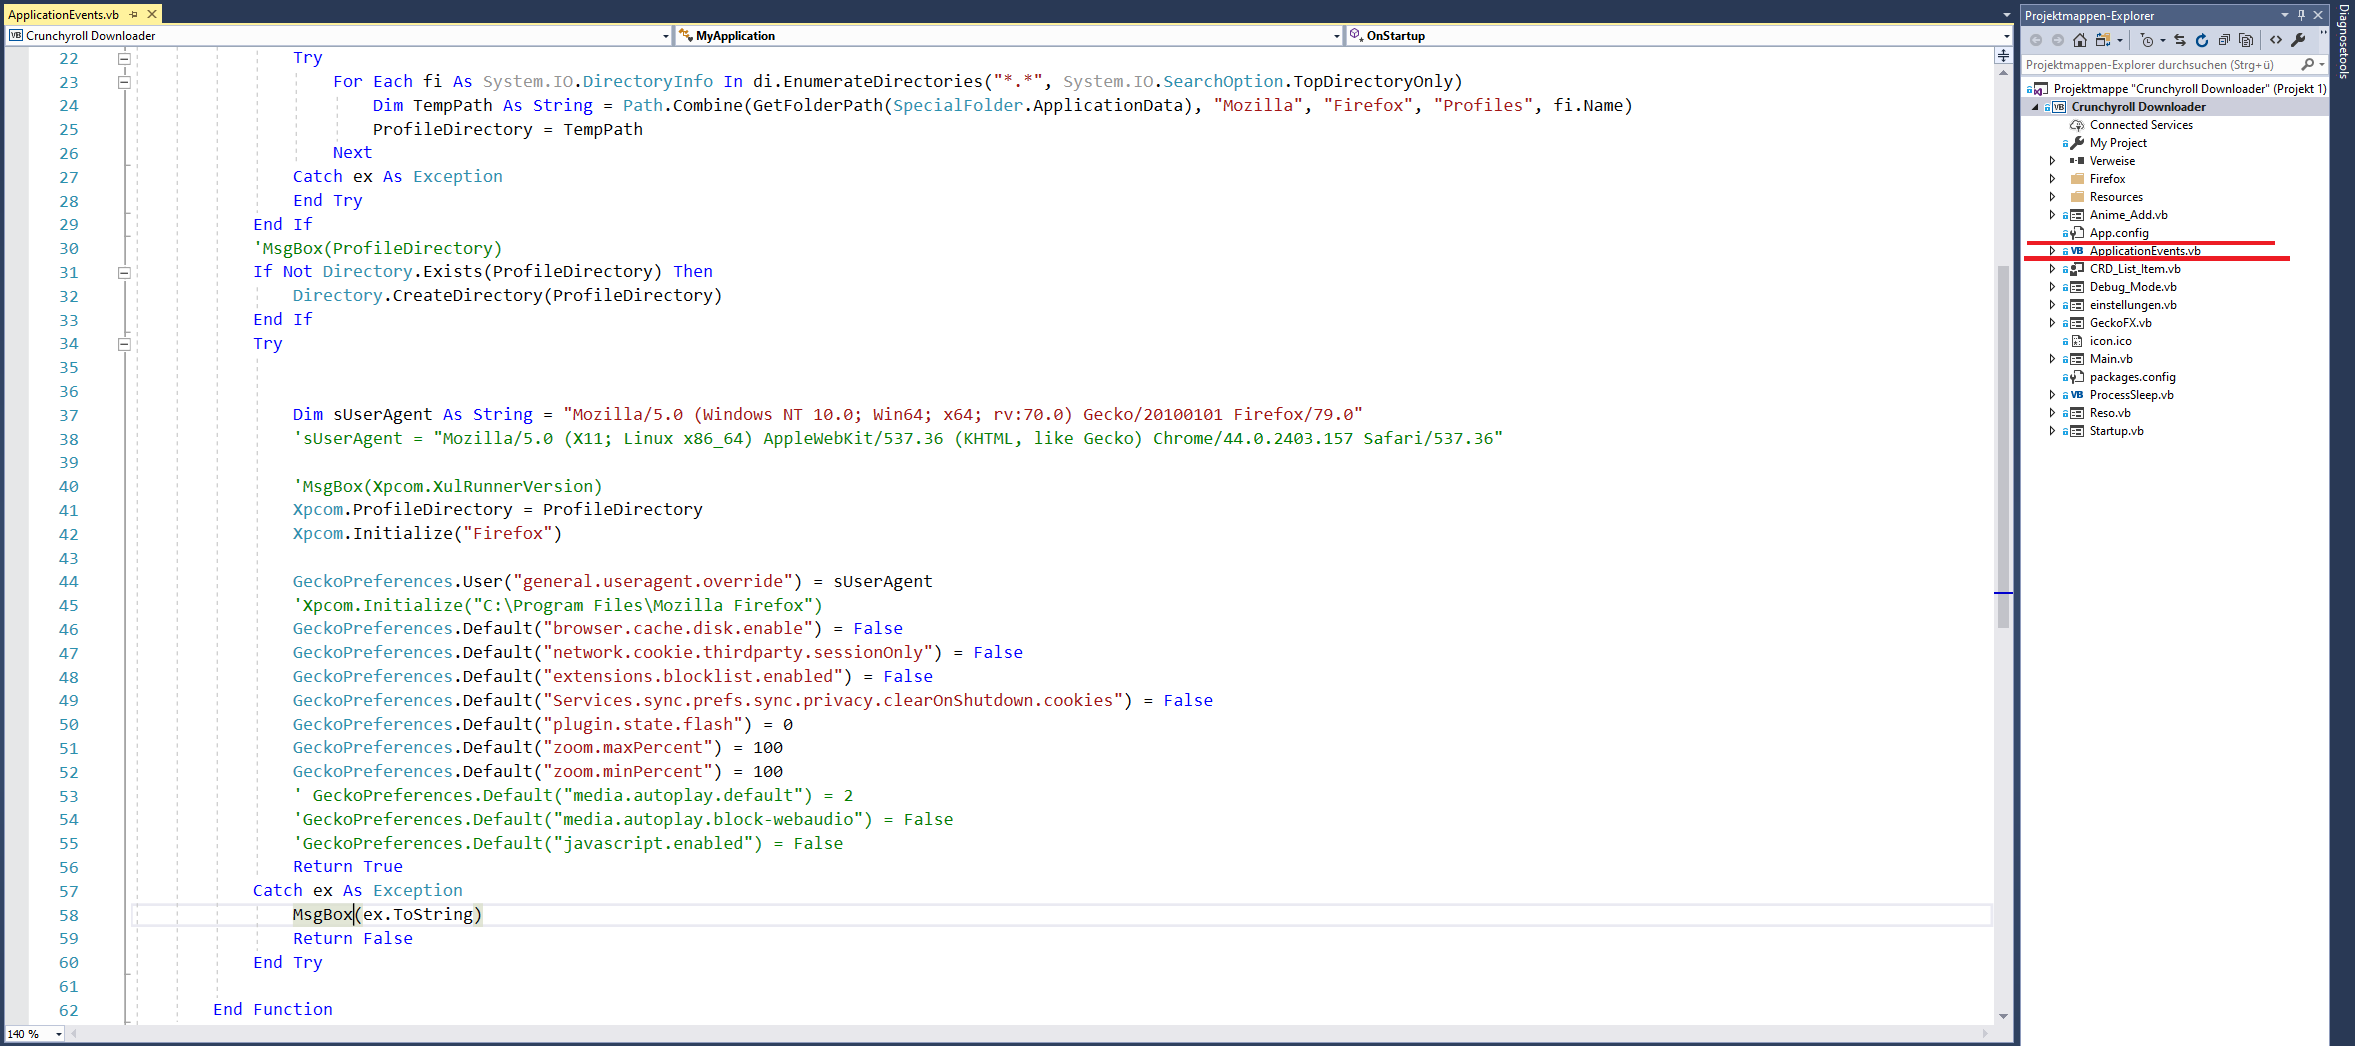This screenshot has height=1046, width=2355.
Task: Open Projektmappen-Explorer window options arrow
Action: pos(2285,15)
